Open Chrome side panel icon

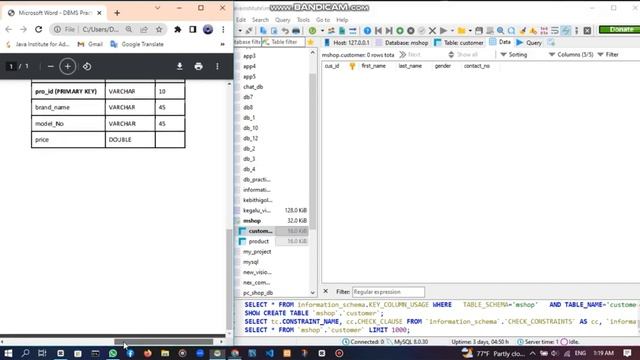pos(193,29)
